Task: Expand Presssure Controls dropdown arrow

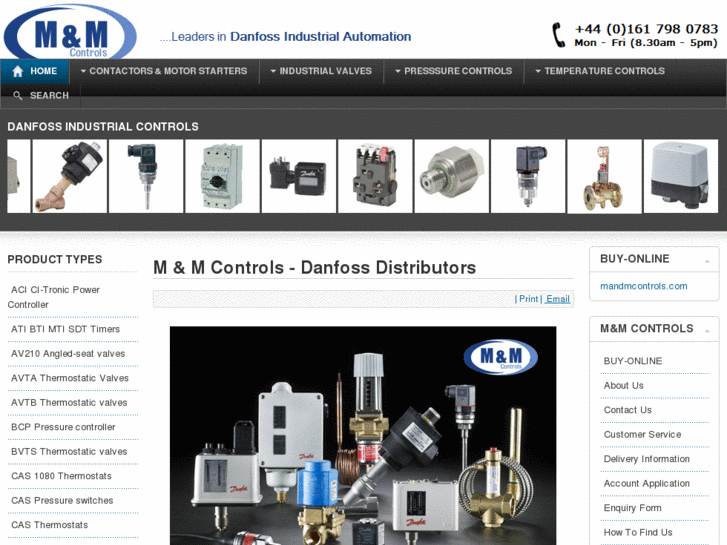Action: click(x=398, y=71)
